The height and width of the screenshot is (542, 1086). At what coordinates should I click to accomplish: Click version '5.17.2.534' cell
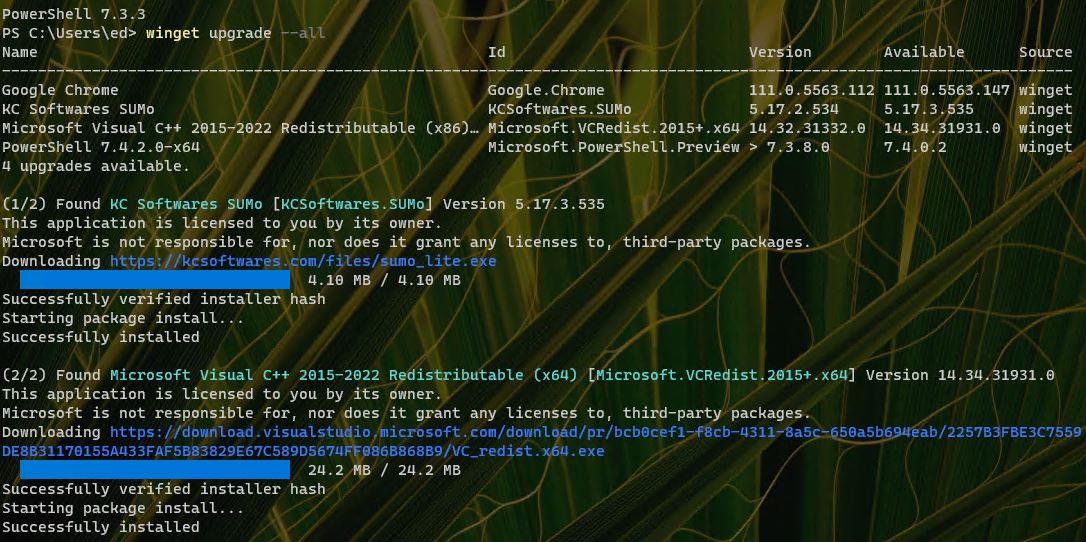794,109
